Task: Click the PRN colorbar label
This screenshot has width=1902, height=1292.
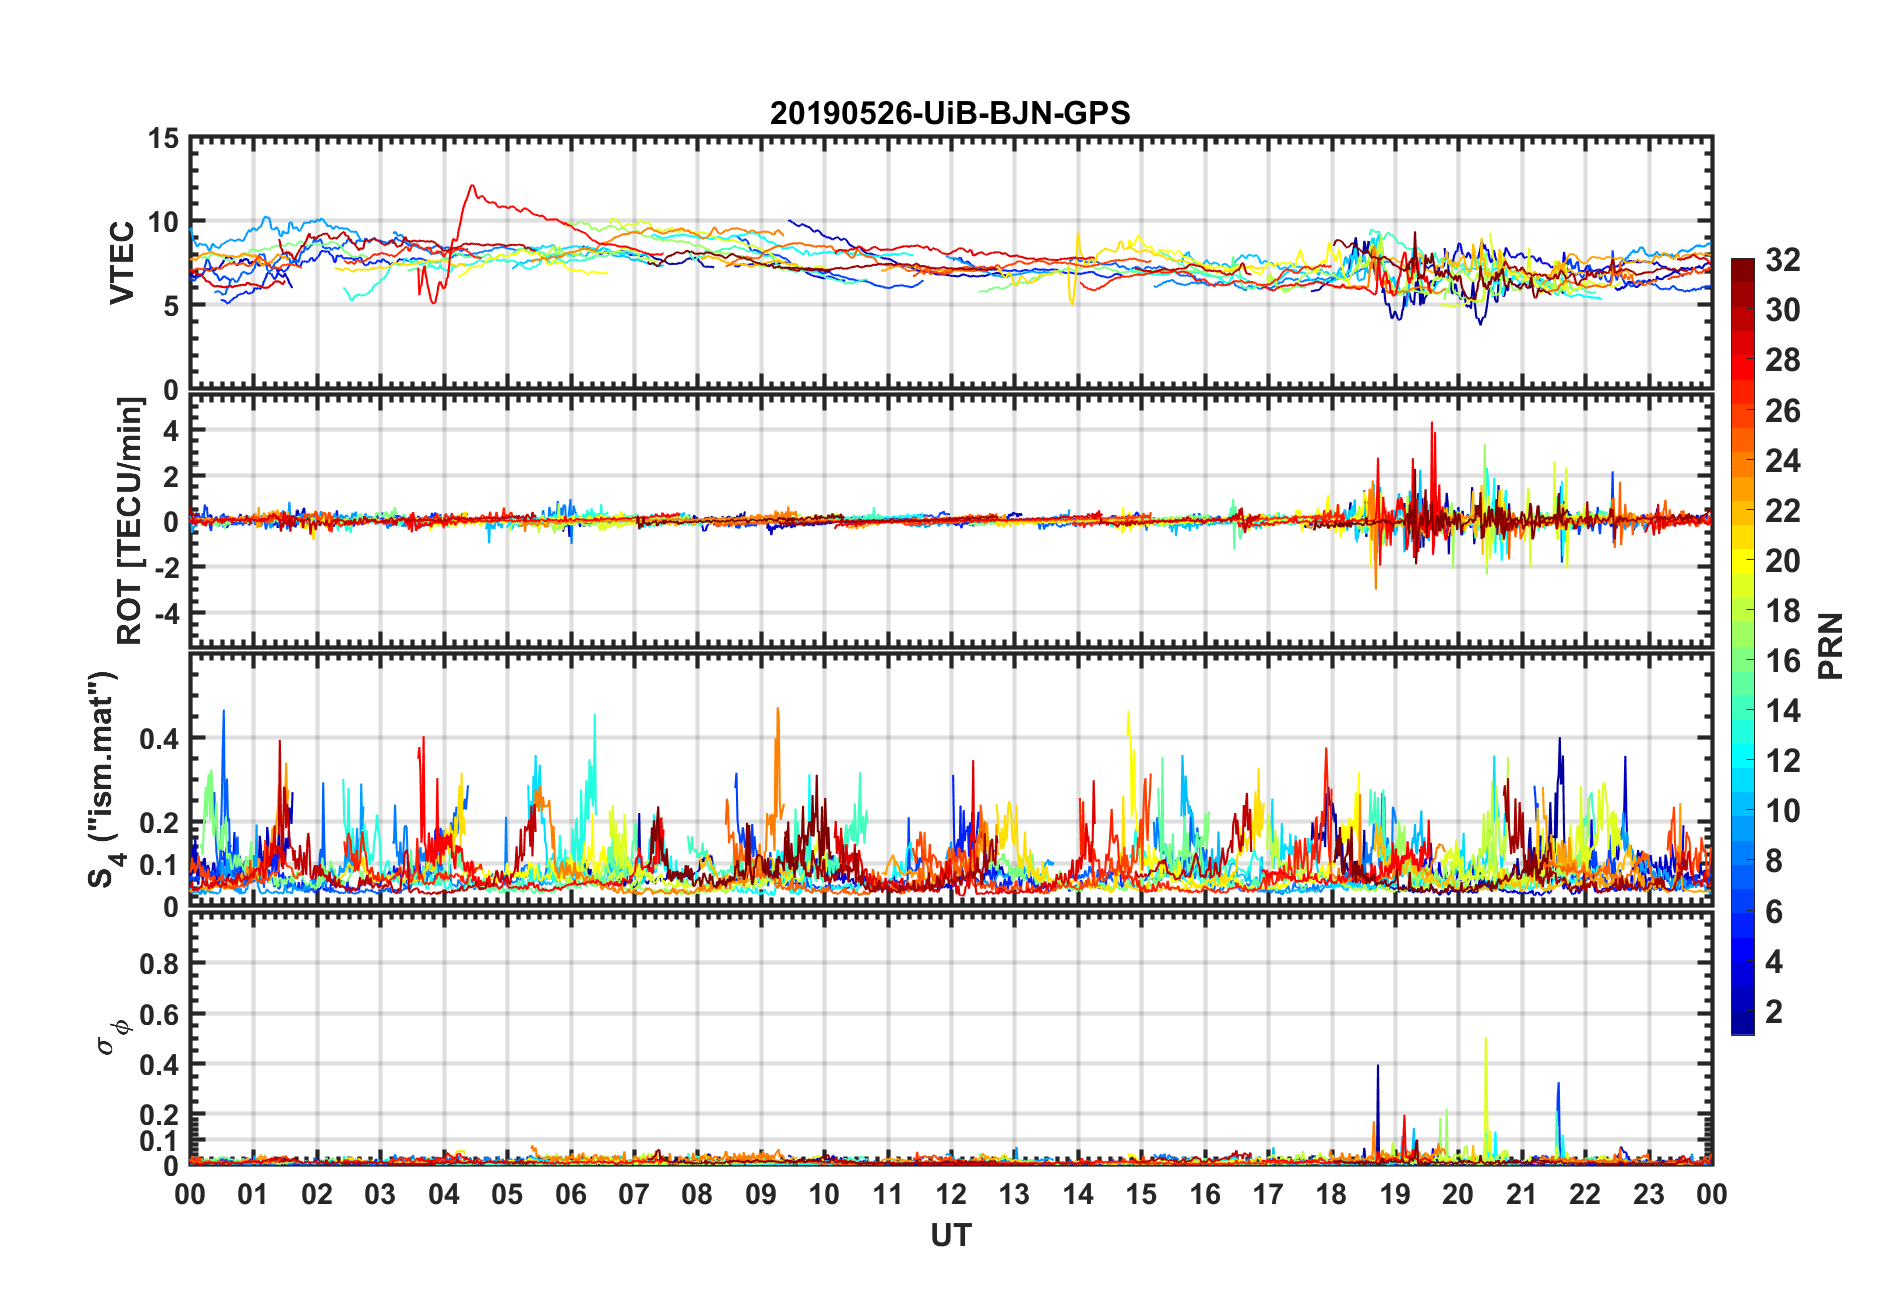Action: coord(1830,646)
